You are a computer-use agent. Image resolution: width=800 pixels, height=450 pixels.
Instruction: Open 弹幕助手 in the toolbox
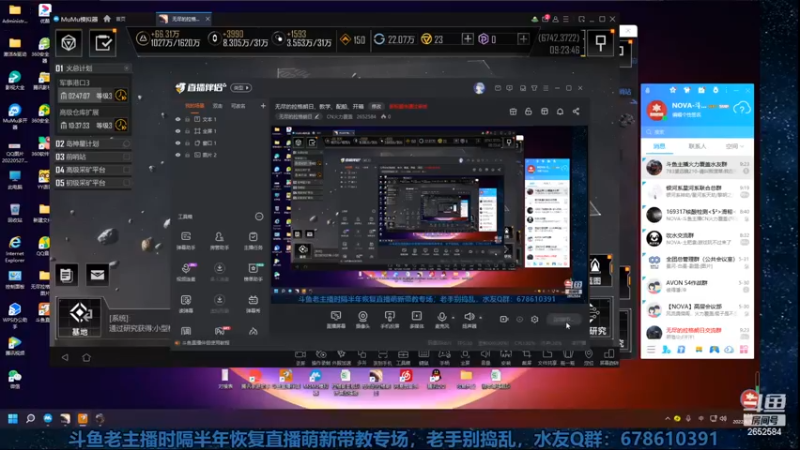pyautogui.click(x=186, y=240)
